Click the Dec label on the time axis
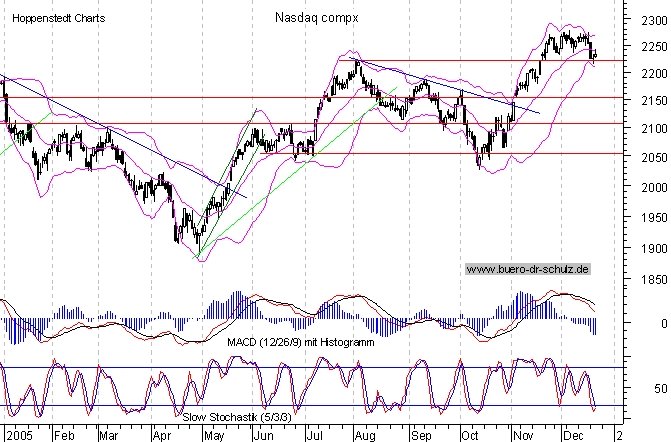The width and height of the screenshot is (671, 442). point(573,436)
